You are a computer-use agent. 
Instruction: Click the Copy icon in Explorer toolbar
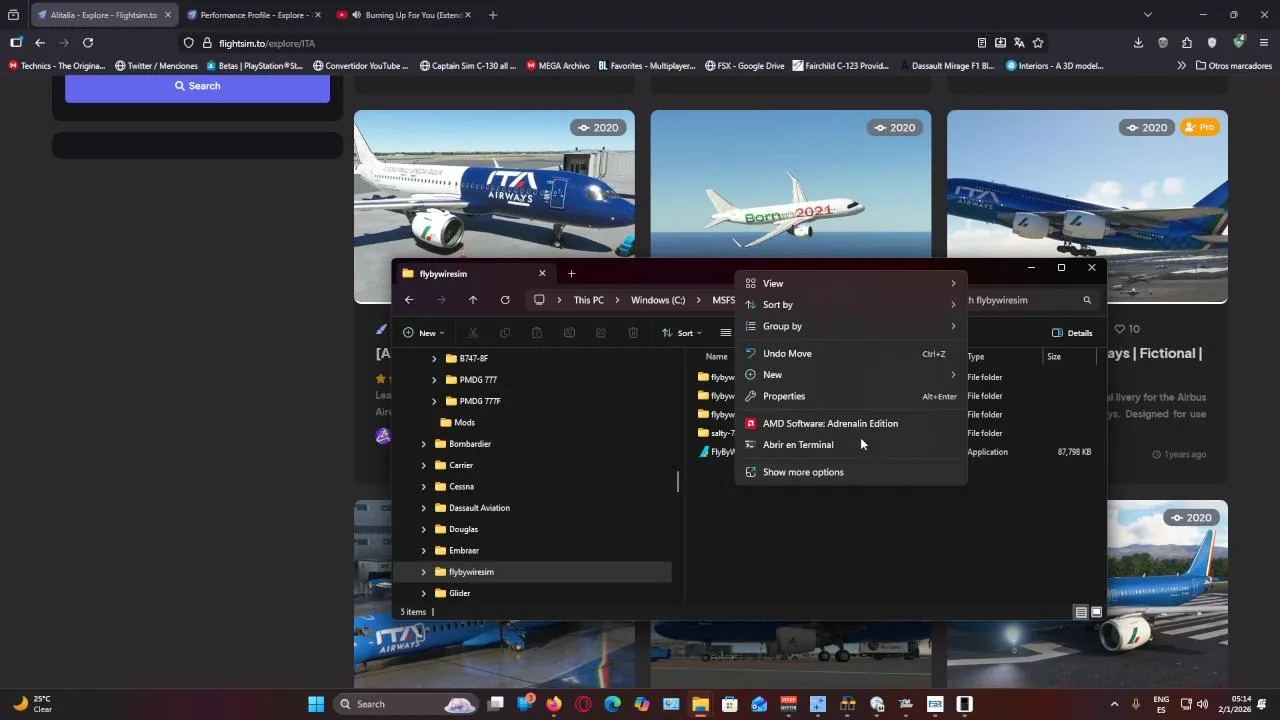point(505,333)
